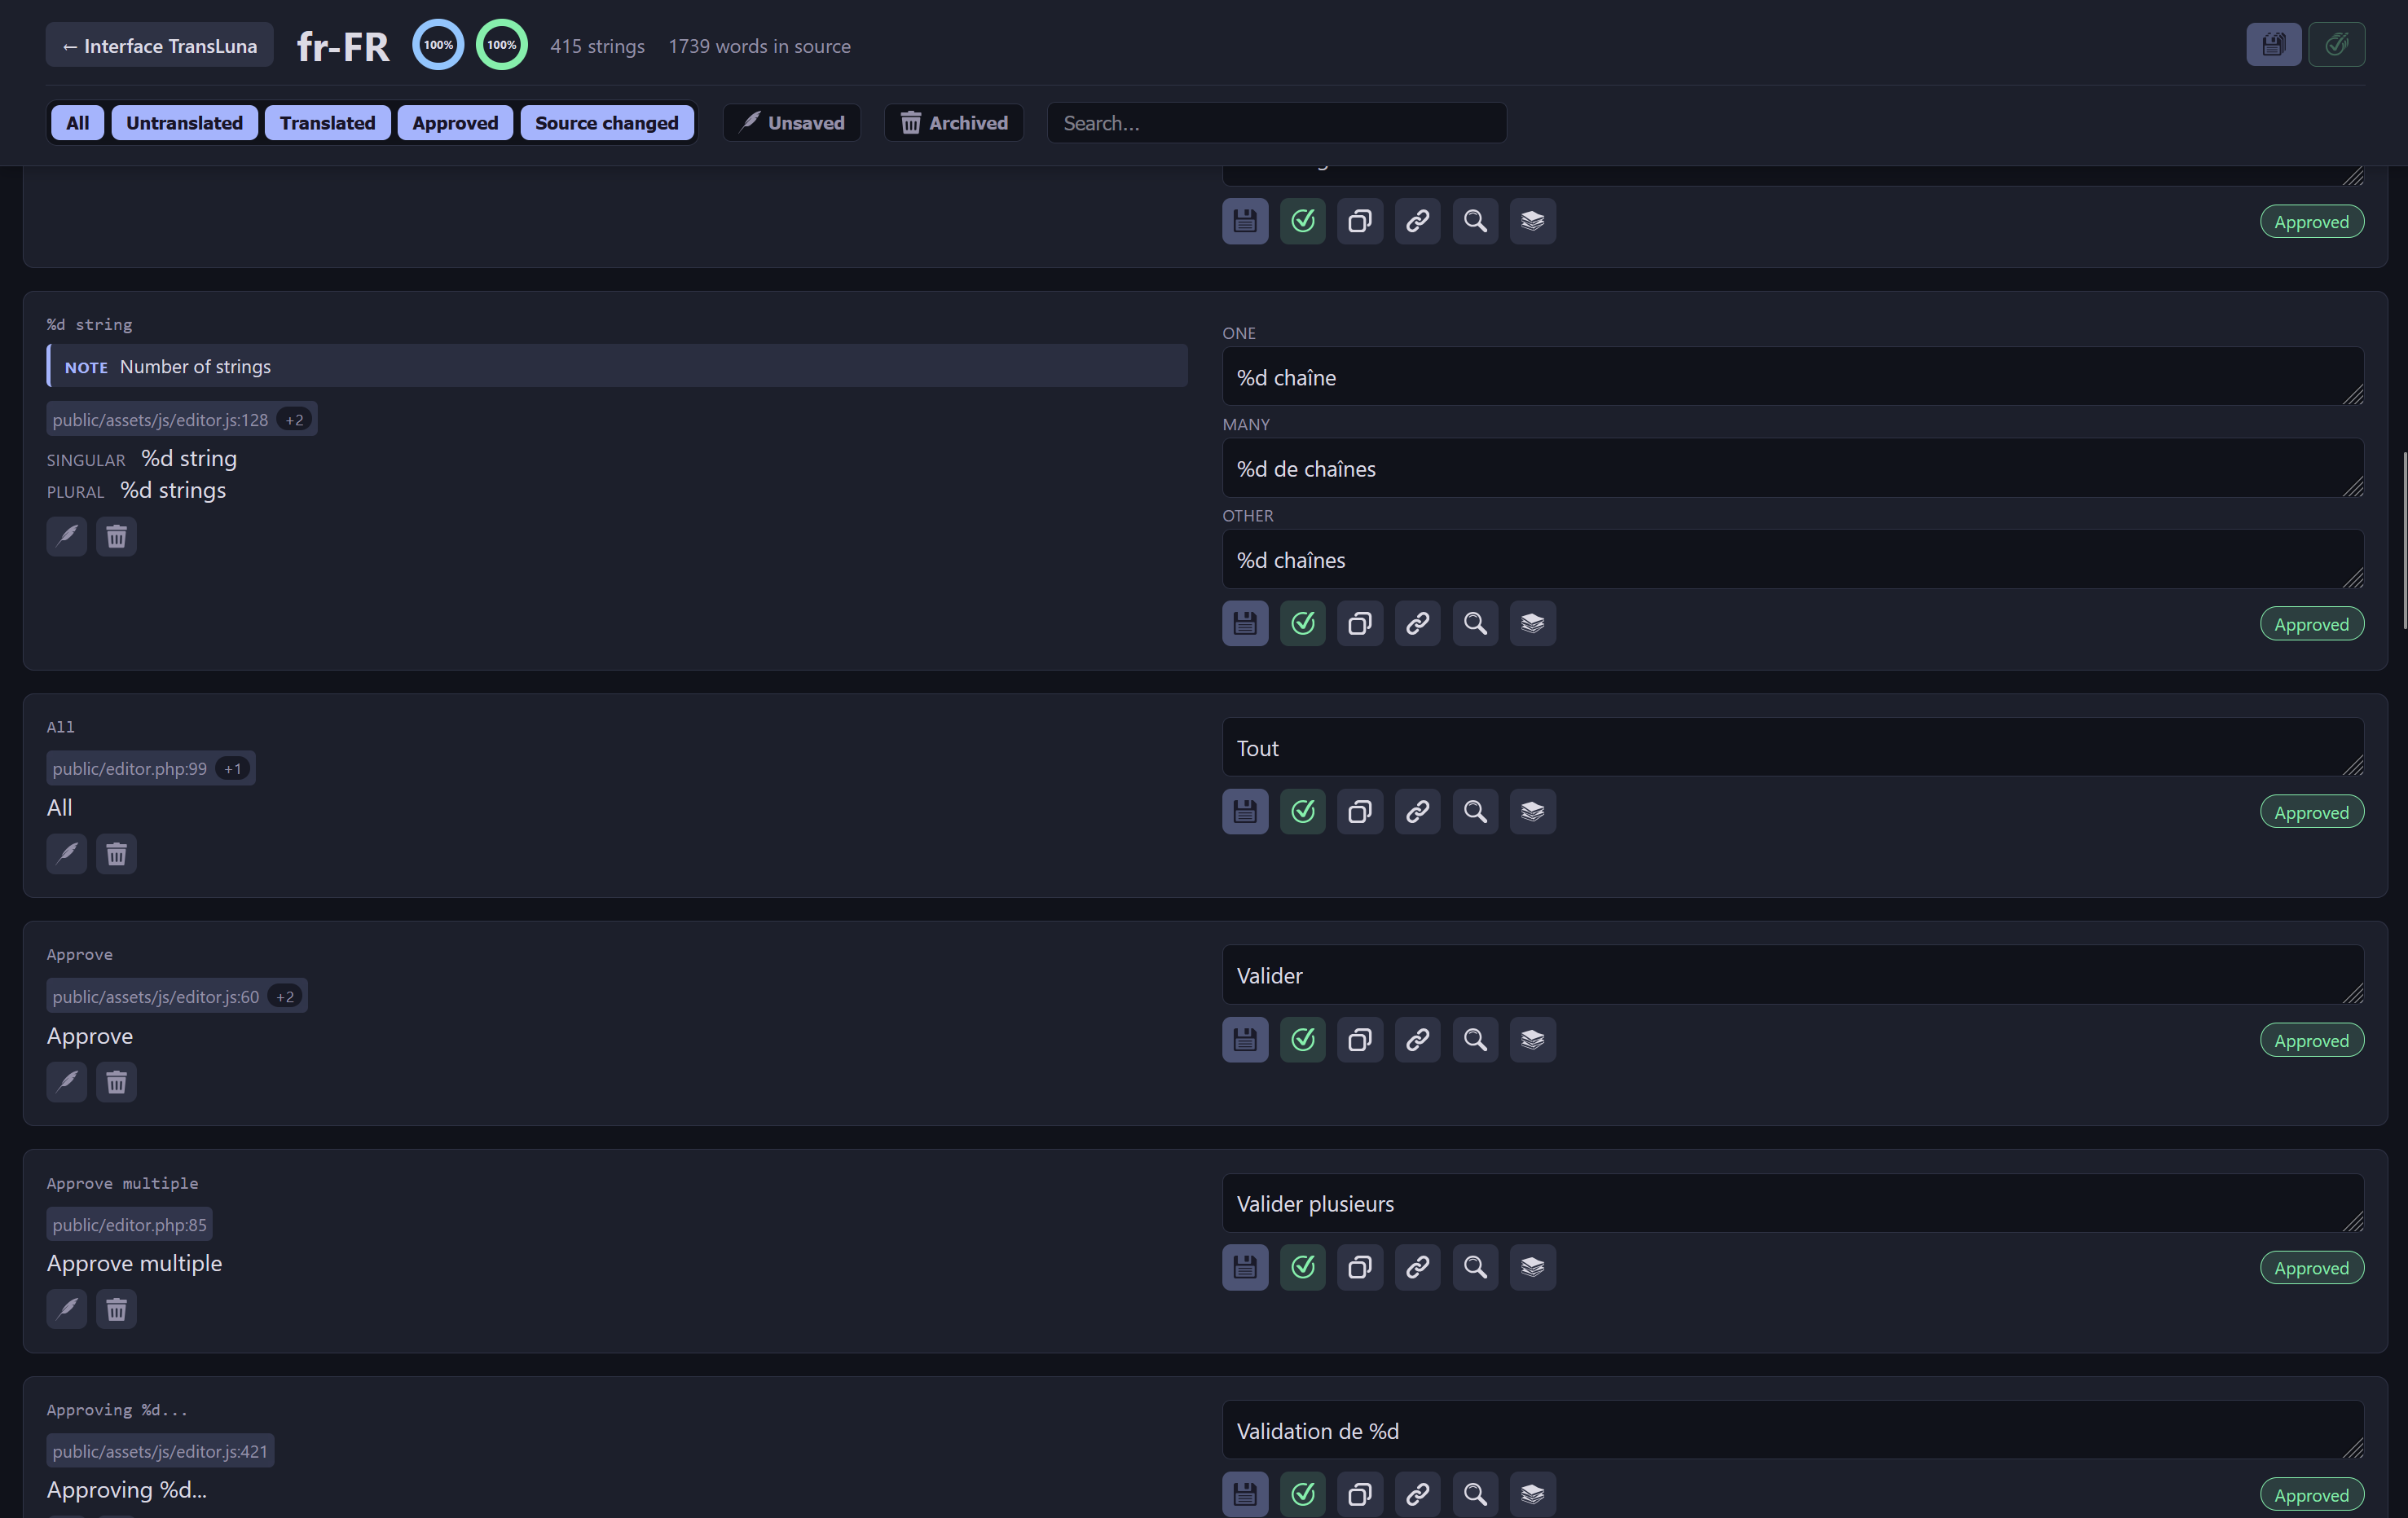Click copy source icon in 'Tout' row
The height and width of the screenshot is (1518, 2408).
[x=1360, y=812]
